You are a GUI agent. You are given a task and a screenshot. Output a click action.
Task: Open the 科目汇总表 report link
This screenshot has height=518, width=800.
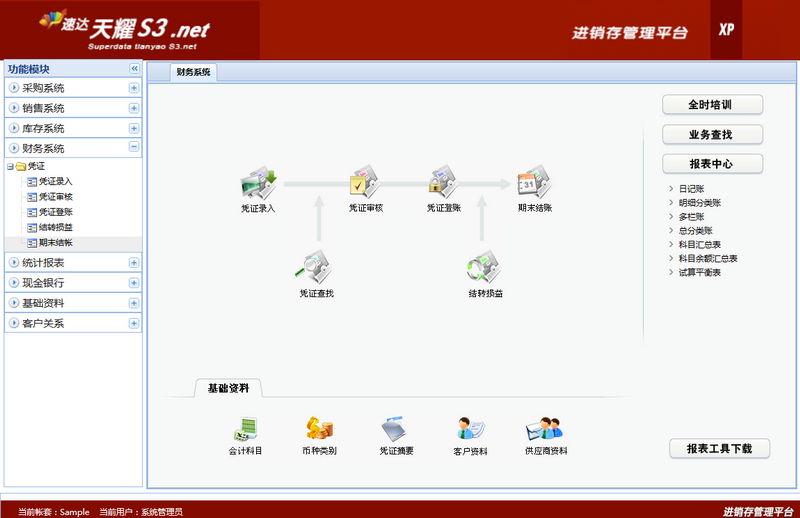(699, 244)
